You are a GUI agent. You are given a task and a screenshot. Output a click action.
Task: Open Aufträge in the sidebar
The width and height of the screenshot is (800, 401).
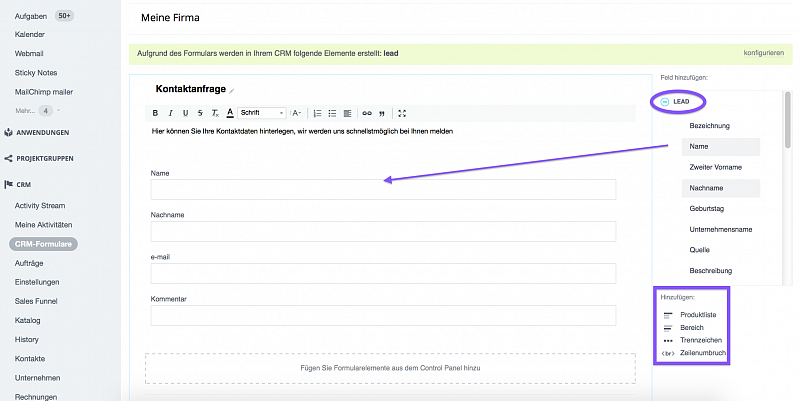tap(29, 263)
